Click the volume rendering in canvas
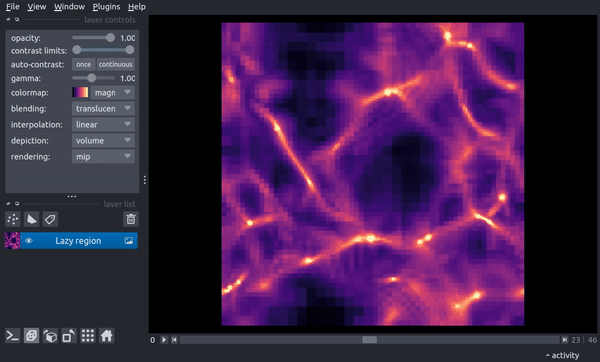This screenshot has width=600, height=362. 373,174
